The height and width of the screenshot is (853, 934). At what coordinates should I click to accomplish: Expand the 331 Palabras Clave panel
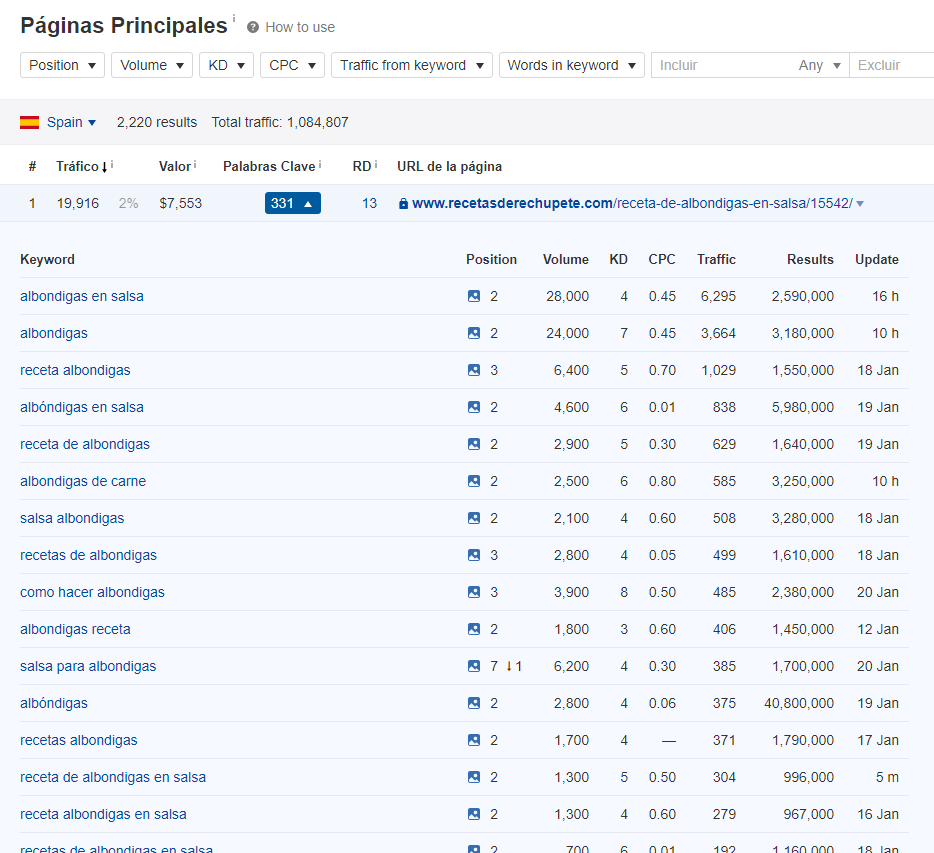pyautogui.click(x=292, y=202)
